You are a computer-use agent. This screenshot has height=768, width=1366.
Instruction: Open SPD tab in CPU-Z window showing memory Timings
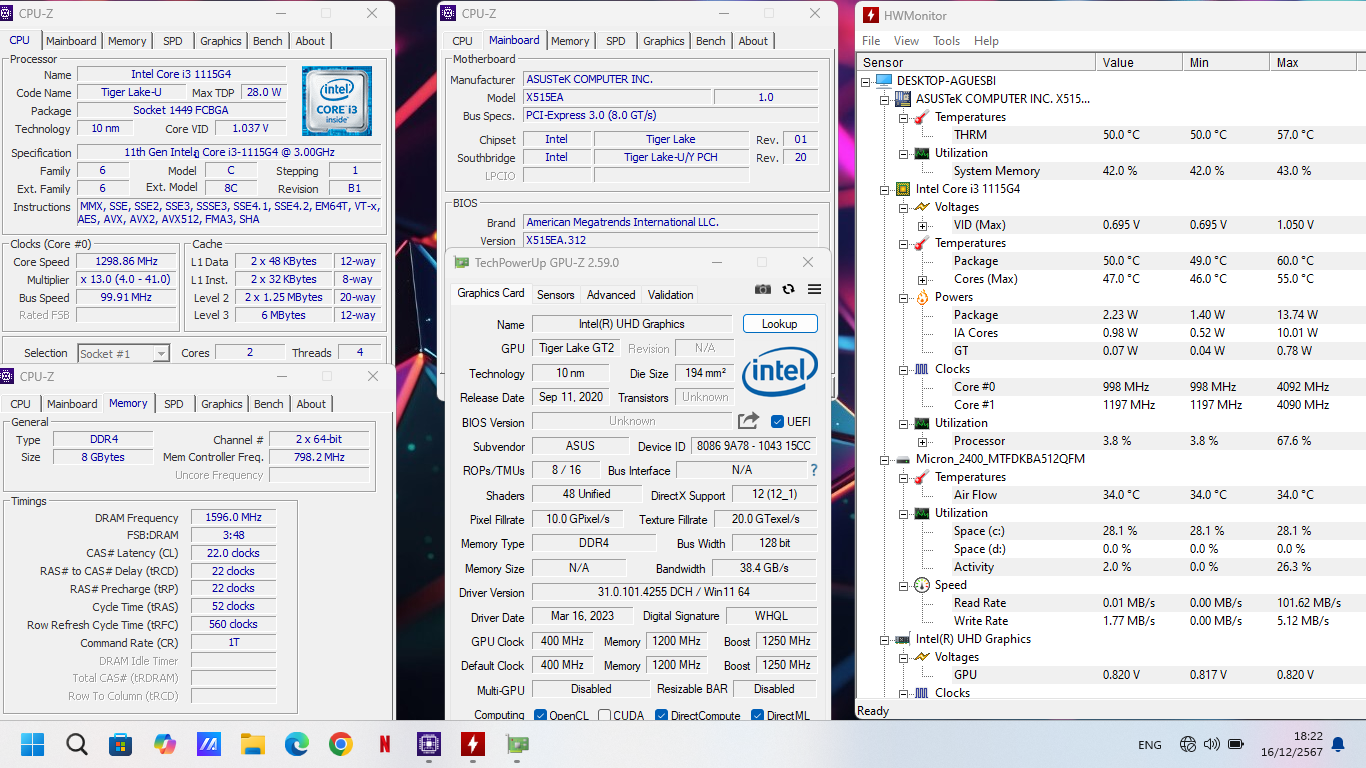click(x=174, y=404)
